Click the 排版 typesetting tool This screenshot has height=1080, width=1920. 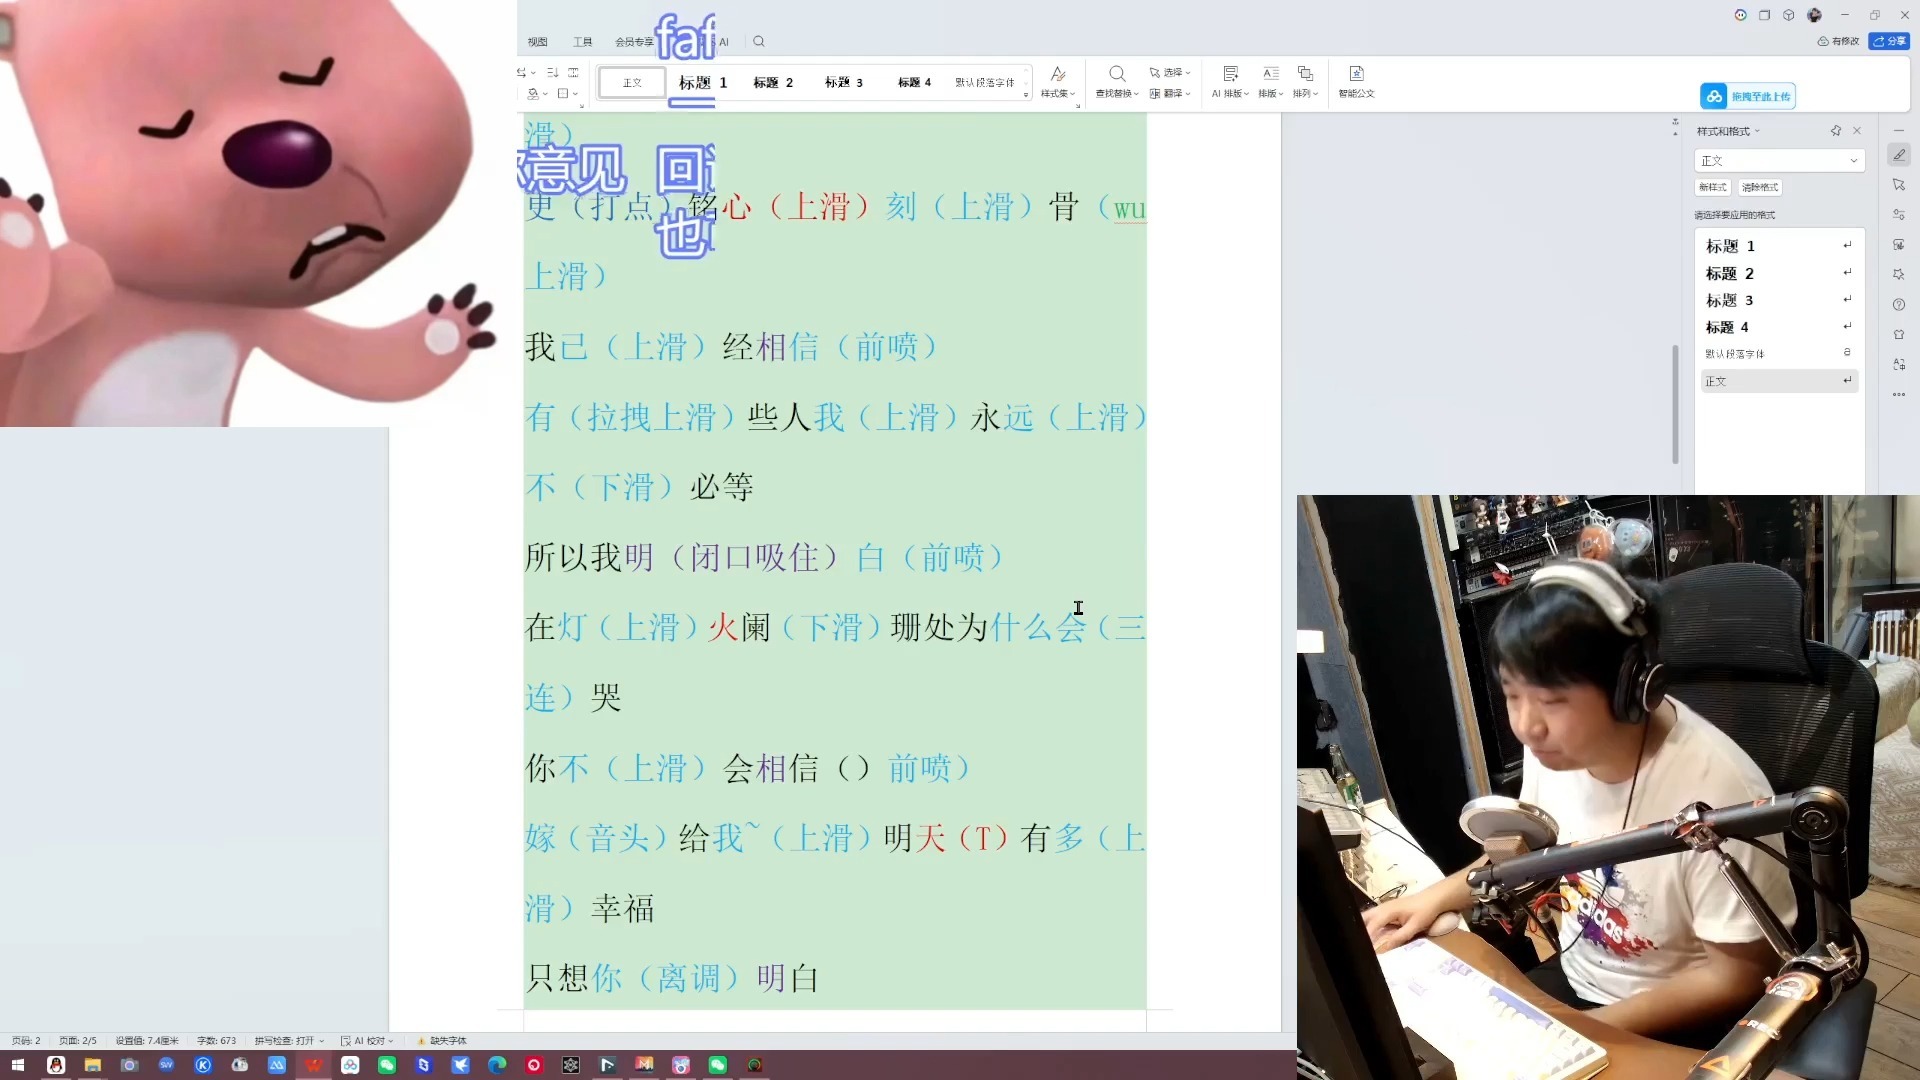[1271, 81]
